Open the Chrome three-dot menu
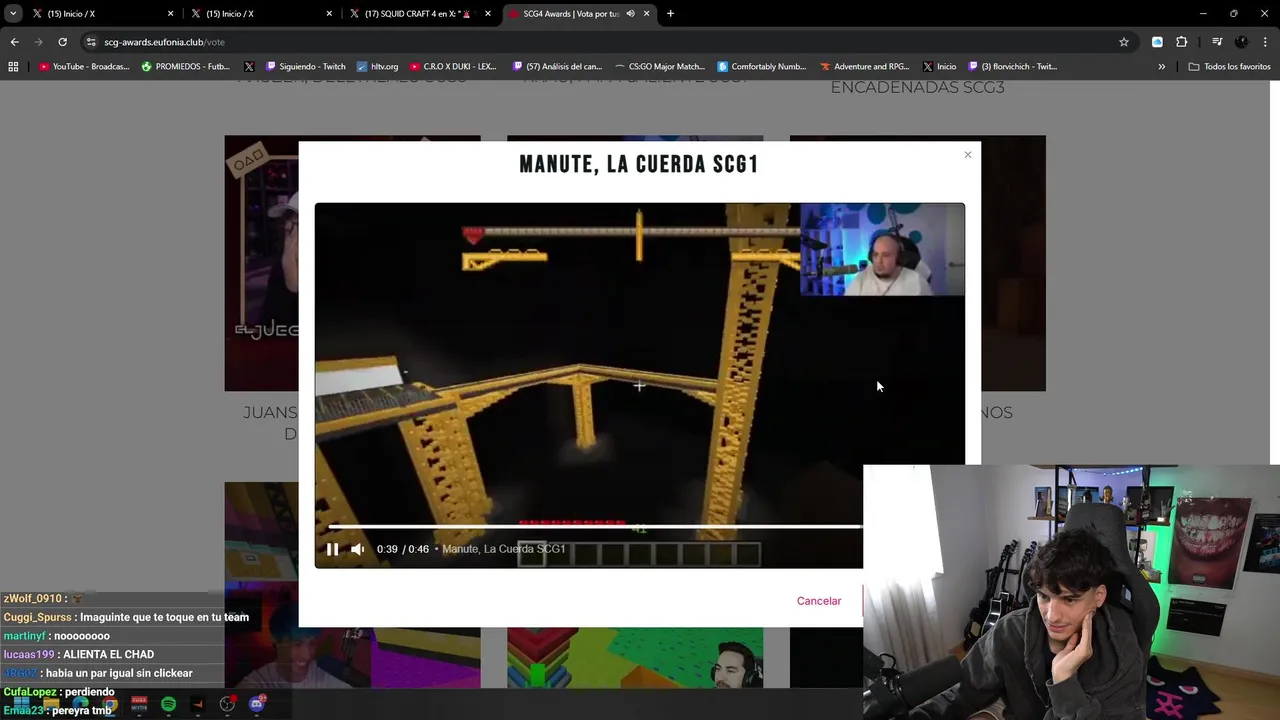 pyautogui.click(x=1266, y=42)
